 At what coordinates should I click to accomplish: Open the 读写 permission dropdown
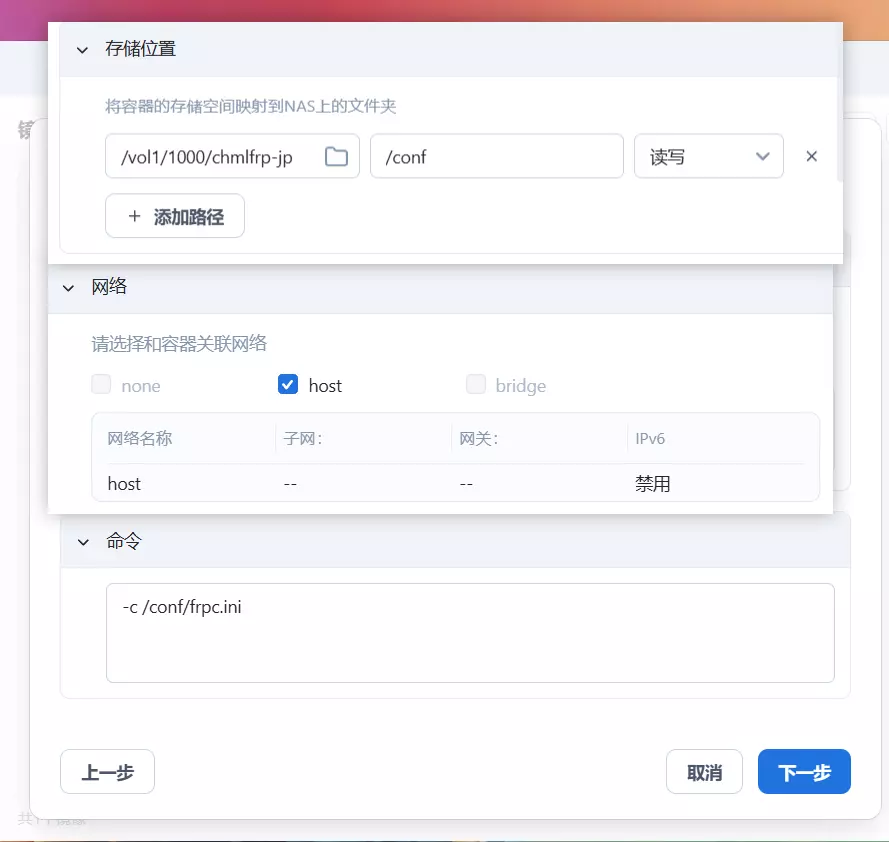tap(709, 156)
